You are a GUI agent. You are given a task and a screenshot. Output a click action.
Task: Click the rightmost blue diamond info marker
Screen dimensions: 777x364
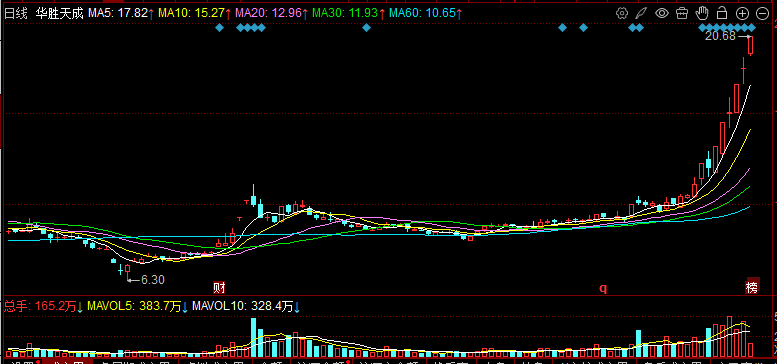(x=752, y=28)
